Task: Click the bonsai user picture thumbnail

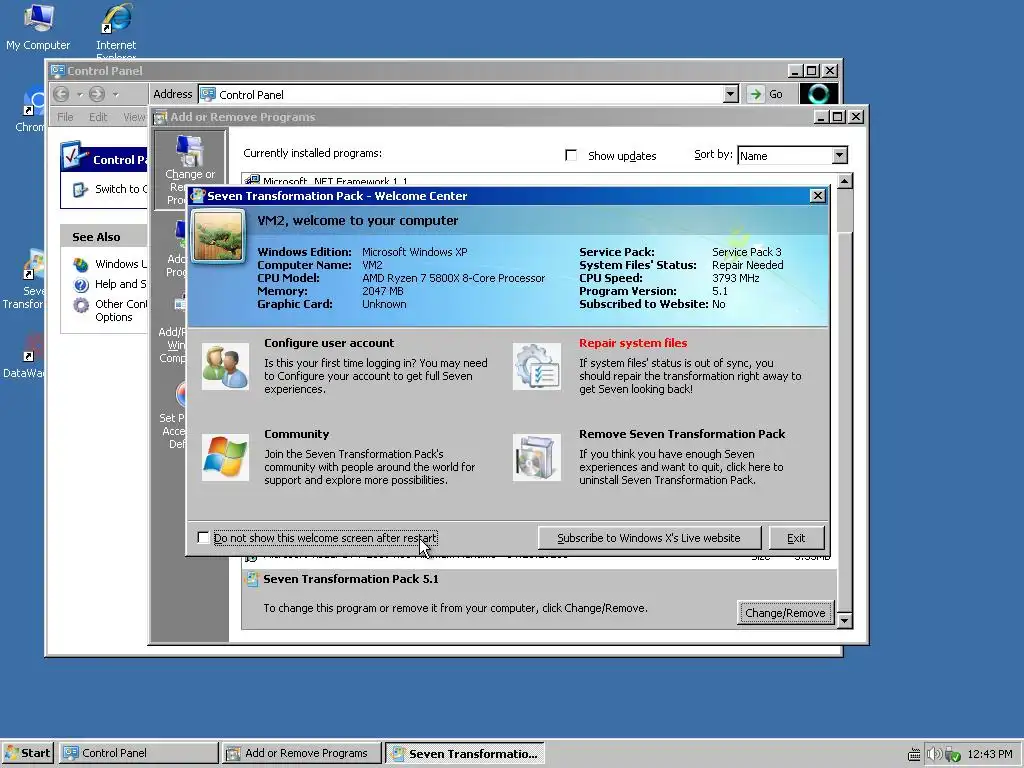Action: point(218,236)
